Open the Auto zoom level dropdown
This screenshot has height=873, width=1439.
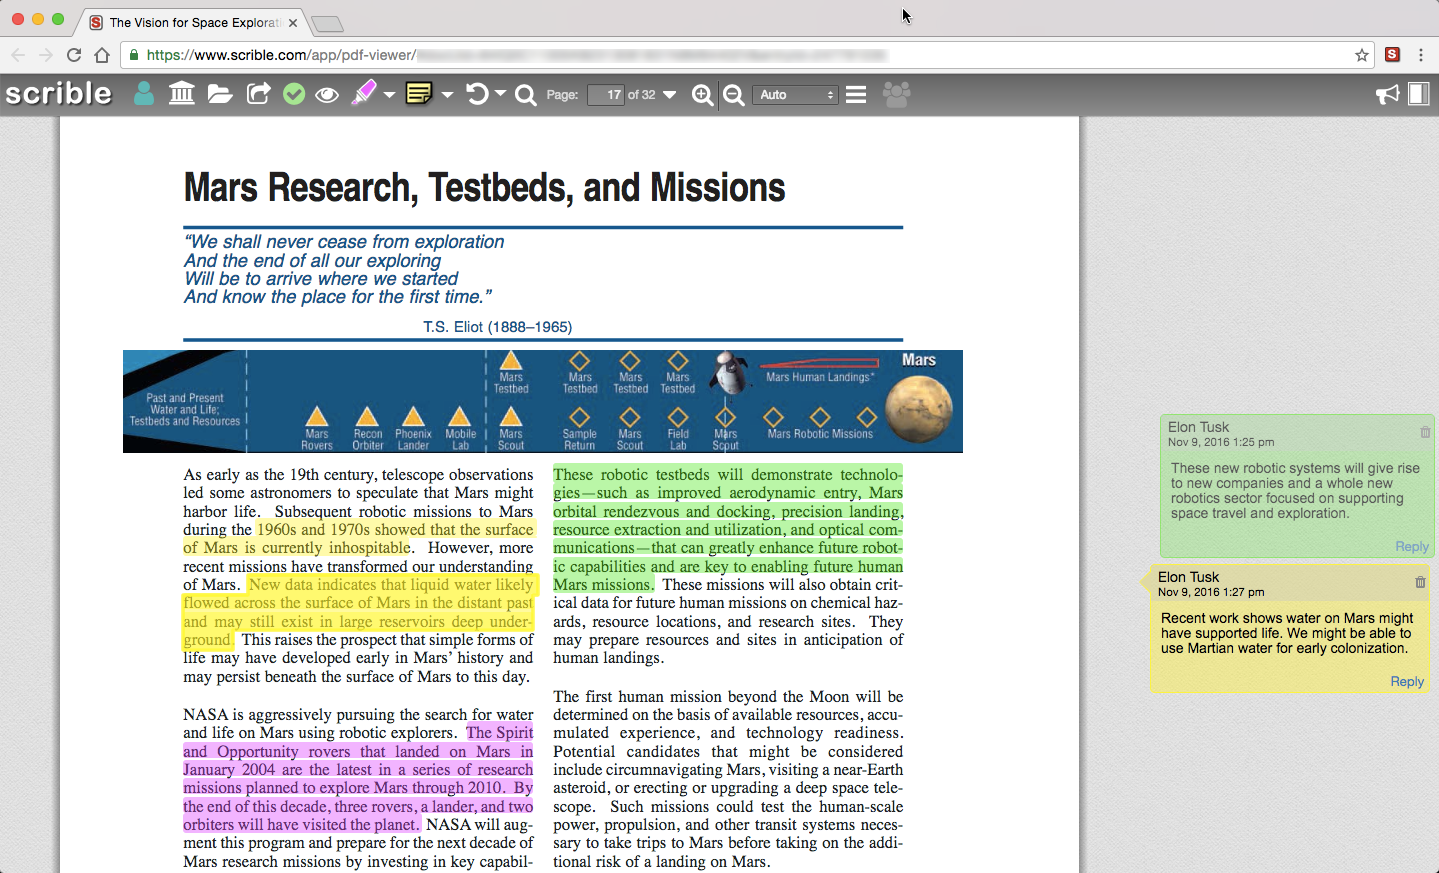[795, 95]
